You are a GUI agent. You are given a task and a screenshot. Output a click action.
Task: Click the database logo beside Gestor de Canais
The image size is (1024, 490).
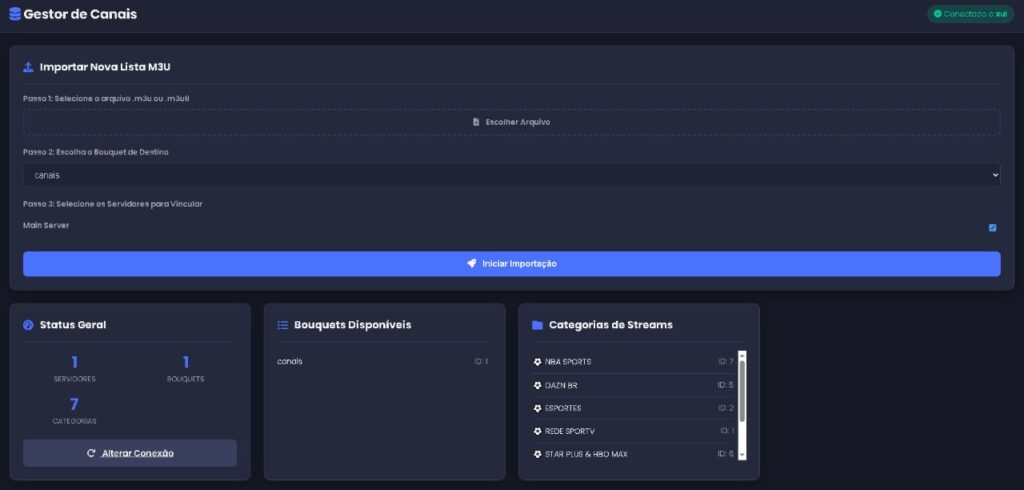[x=14, y=15]
